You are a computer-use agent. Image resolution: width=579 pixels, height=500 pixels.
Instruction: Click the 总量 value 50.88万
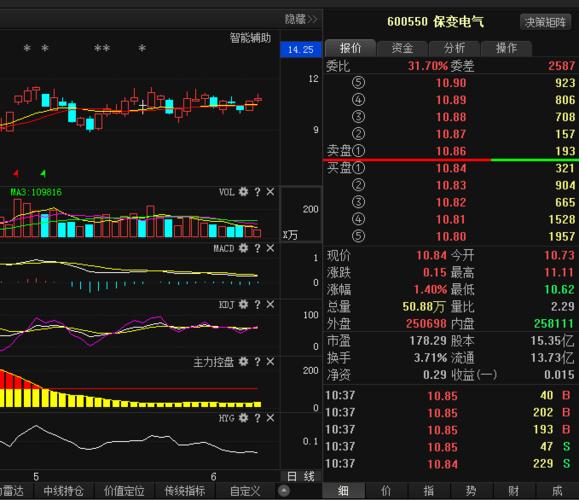point(424,306)
